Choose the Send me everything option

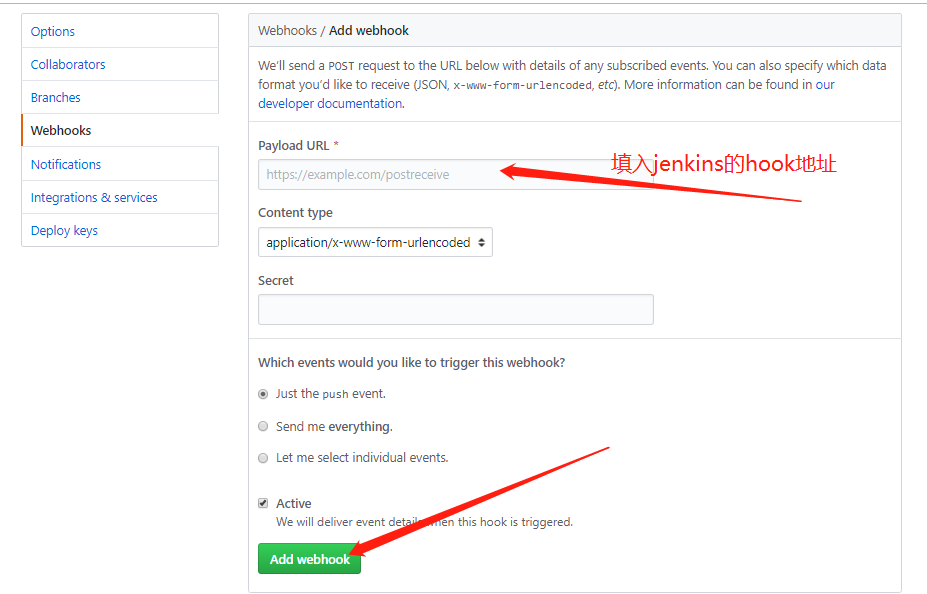pyautogui.click(x=263, y=425)
